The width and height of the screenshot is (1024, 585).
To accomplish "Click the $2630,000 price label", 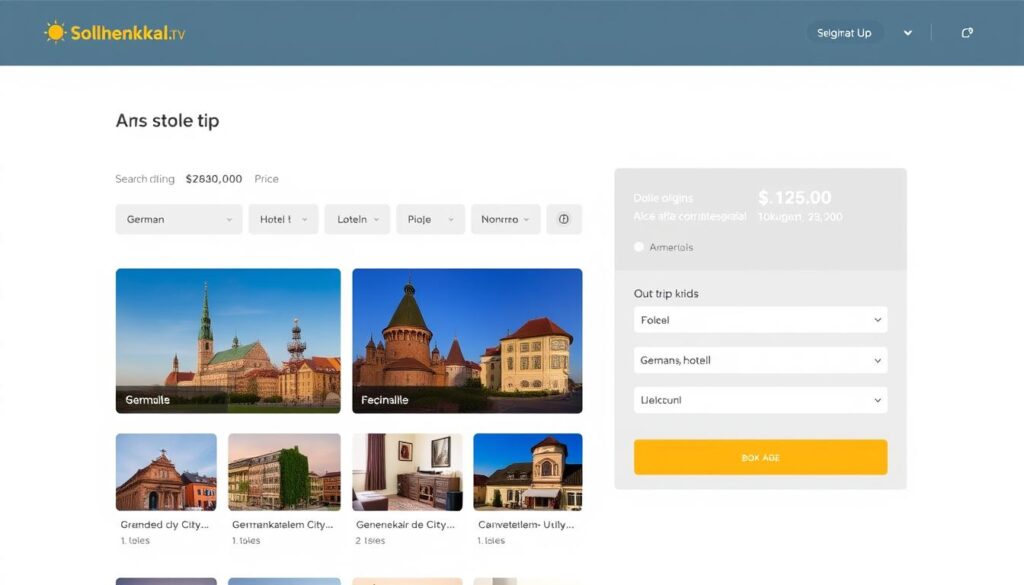I will [x=213, y=178].
